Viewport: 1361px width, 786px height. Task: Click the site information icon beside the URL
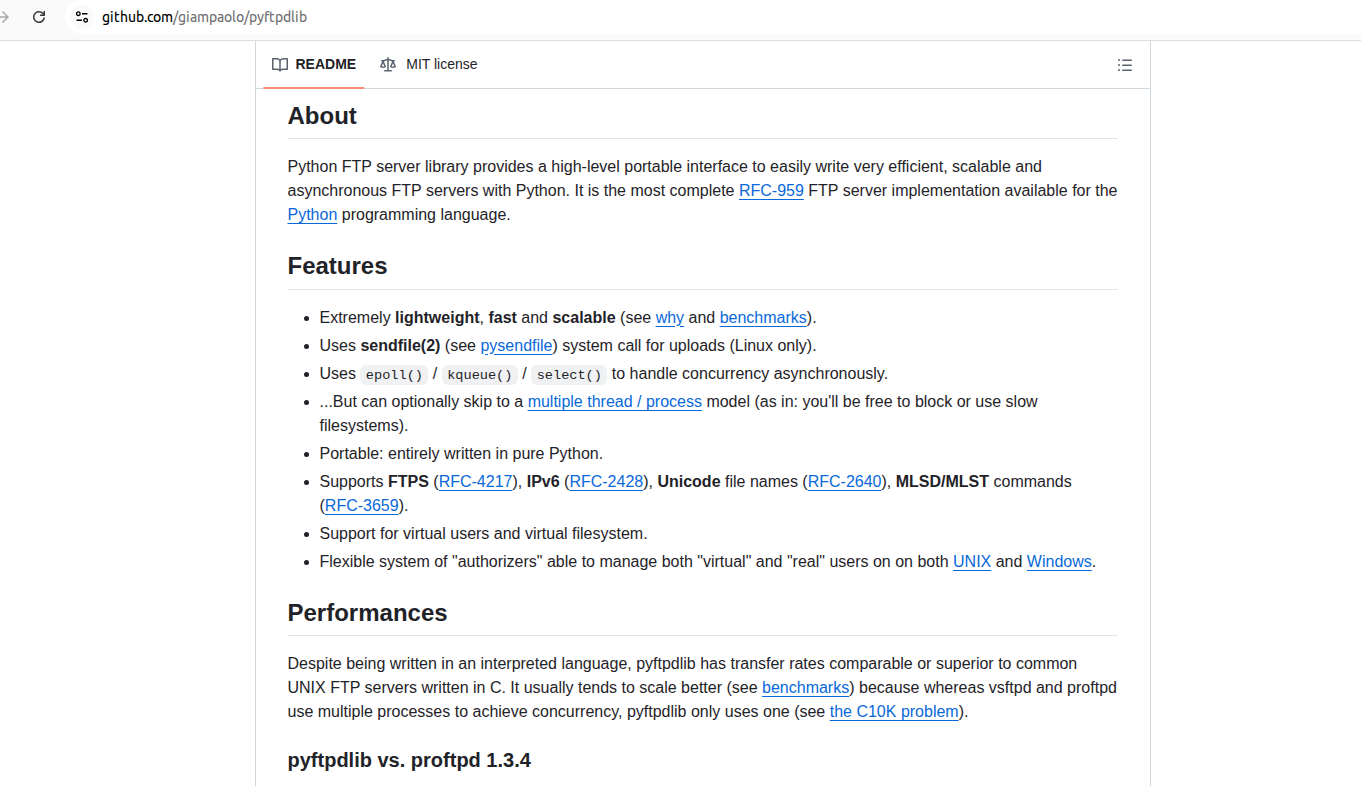(82, 17)
